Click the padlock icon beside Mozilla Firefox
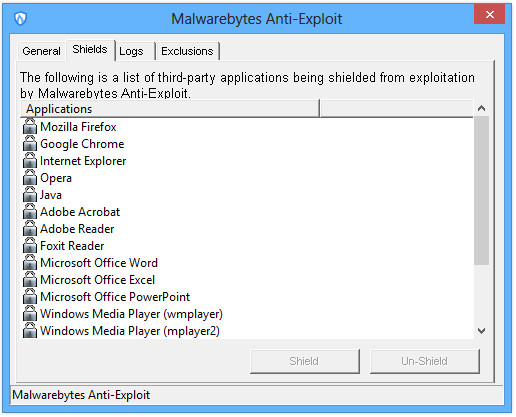The height and width of the screenshot is (417, 516). (30, 127)
